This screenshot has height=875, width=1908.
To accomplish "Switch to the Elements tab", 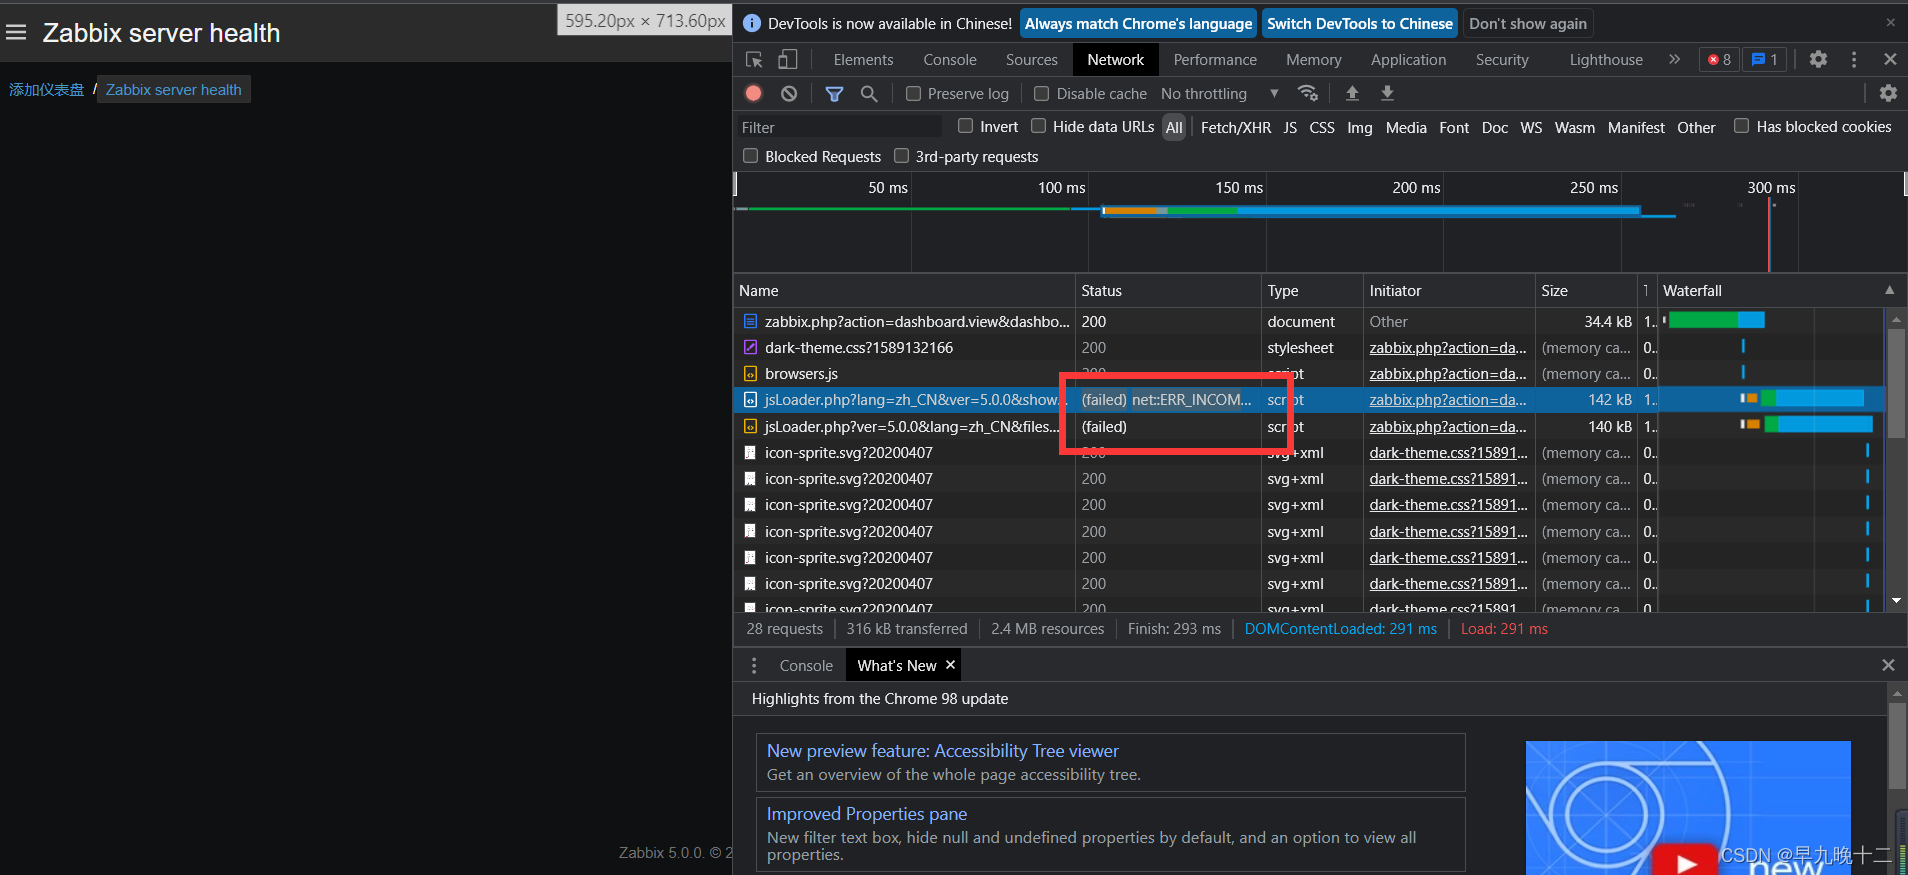I will tap(863, 60).
